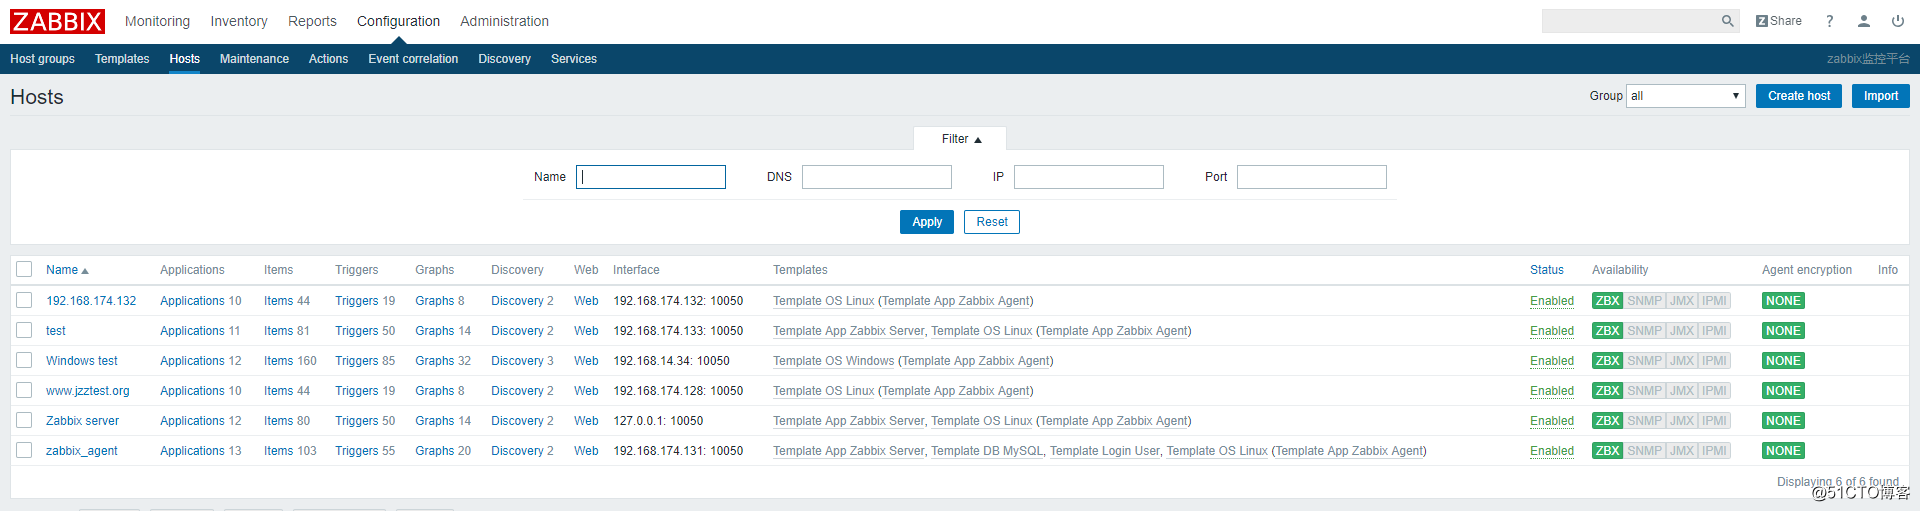1920x511 pixels.
Task: Focus the DNS filter field
Action: [877, 177]
